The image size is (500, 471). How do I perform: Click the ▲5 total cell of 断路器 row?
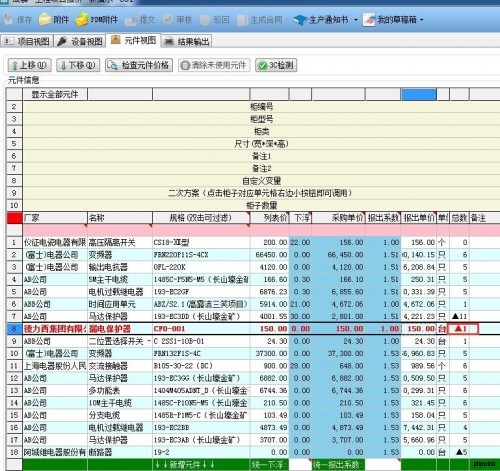[x=459, y=452]
